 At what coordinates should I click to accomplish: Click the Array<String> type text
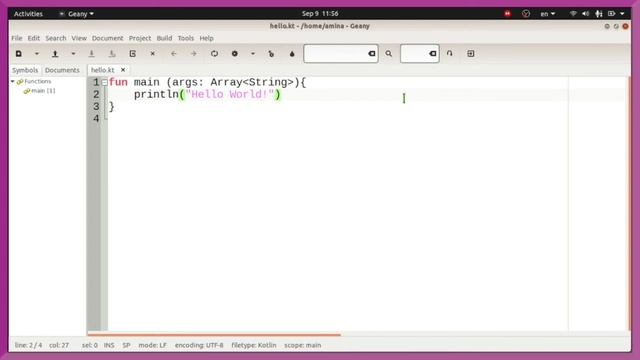(252, 82)
